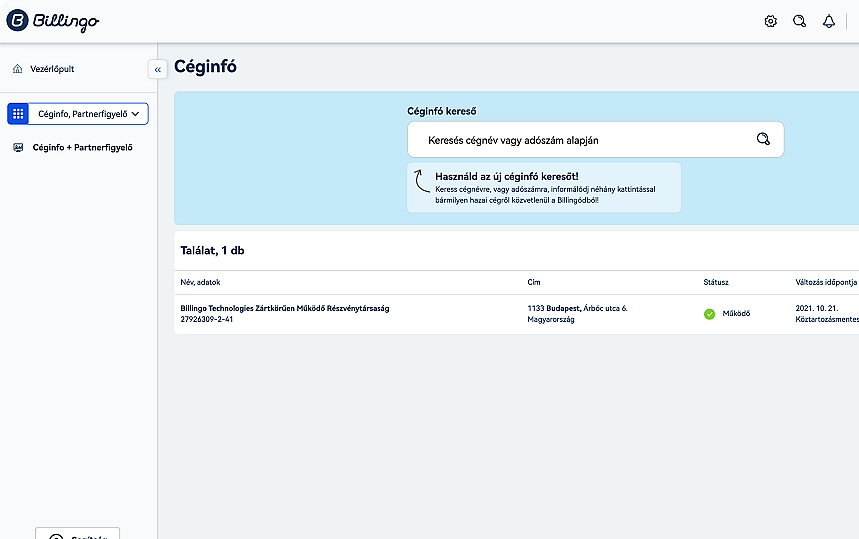Image resolution: width=859 pixels, height=539 pixels.
Task: Click the Név, adatok column header
Action: 200,282
